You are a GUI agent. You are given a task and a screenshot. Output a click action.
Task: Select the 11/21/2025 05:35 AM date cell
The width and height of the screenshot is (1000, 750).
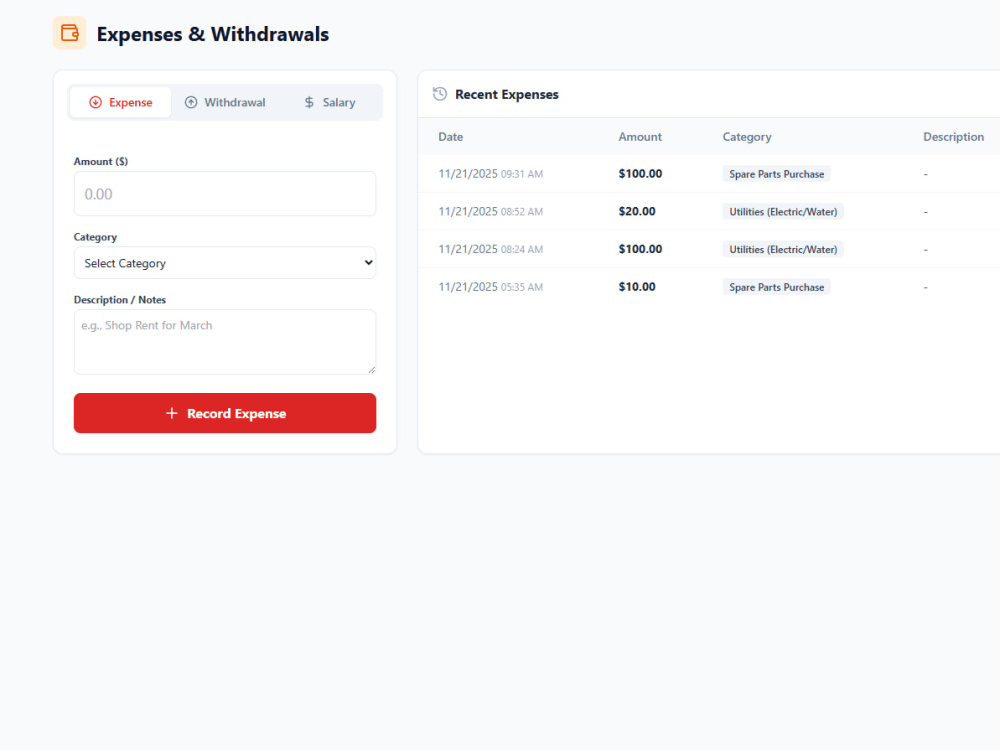click(x=490, y=286)
